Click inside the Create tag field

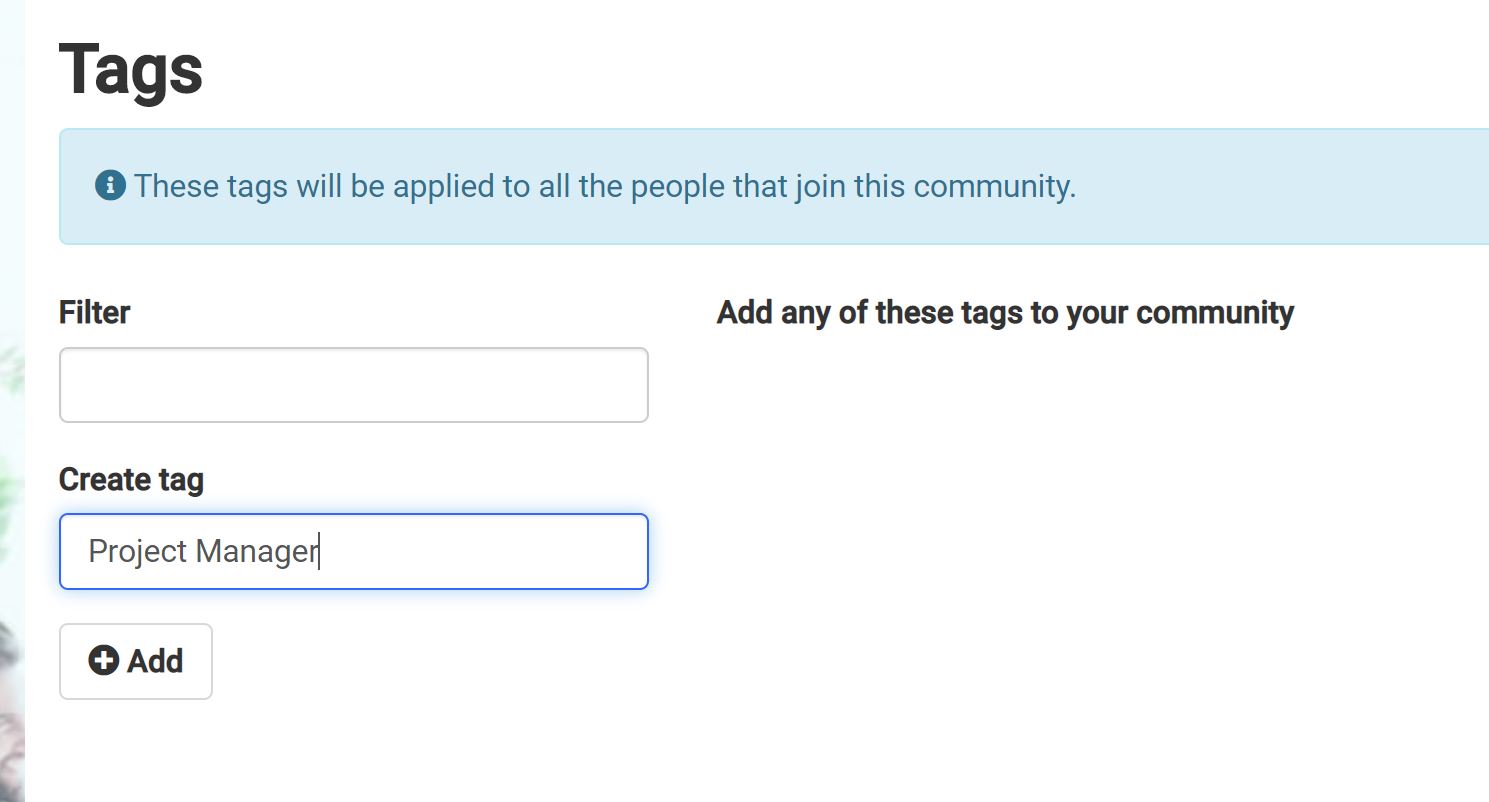[354, 551]
